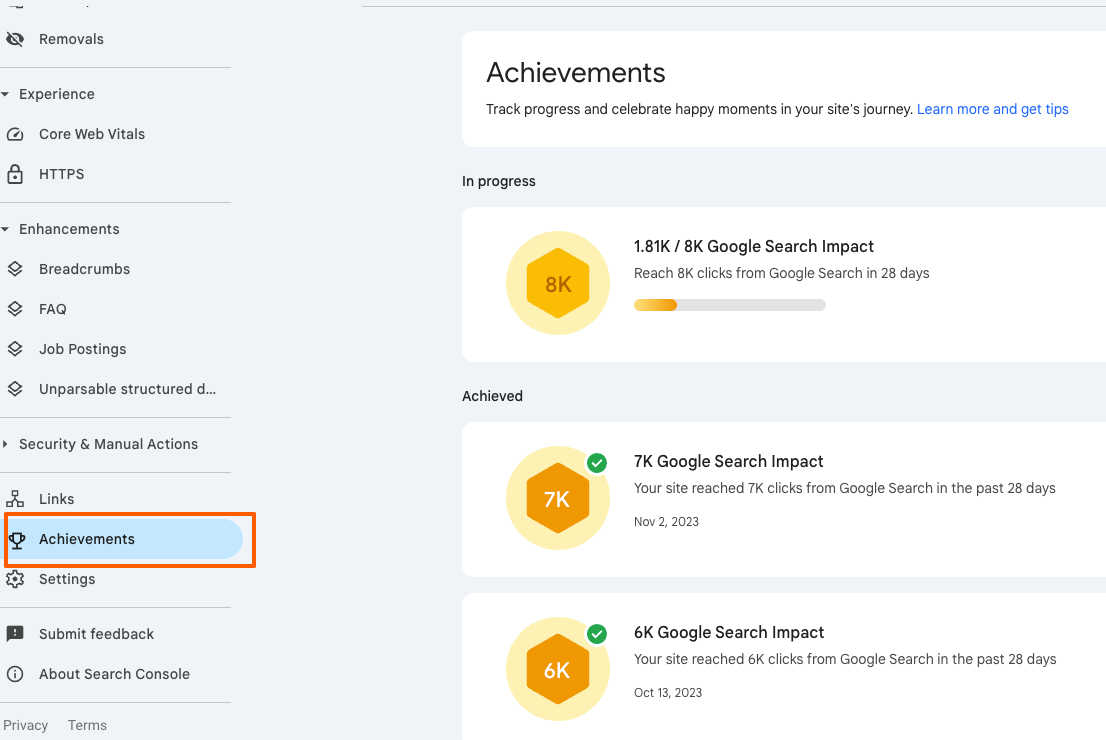Click the 6K hexagon badge

[x=558, y=669]
